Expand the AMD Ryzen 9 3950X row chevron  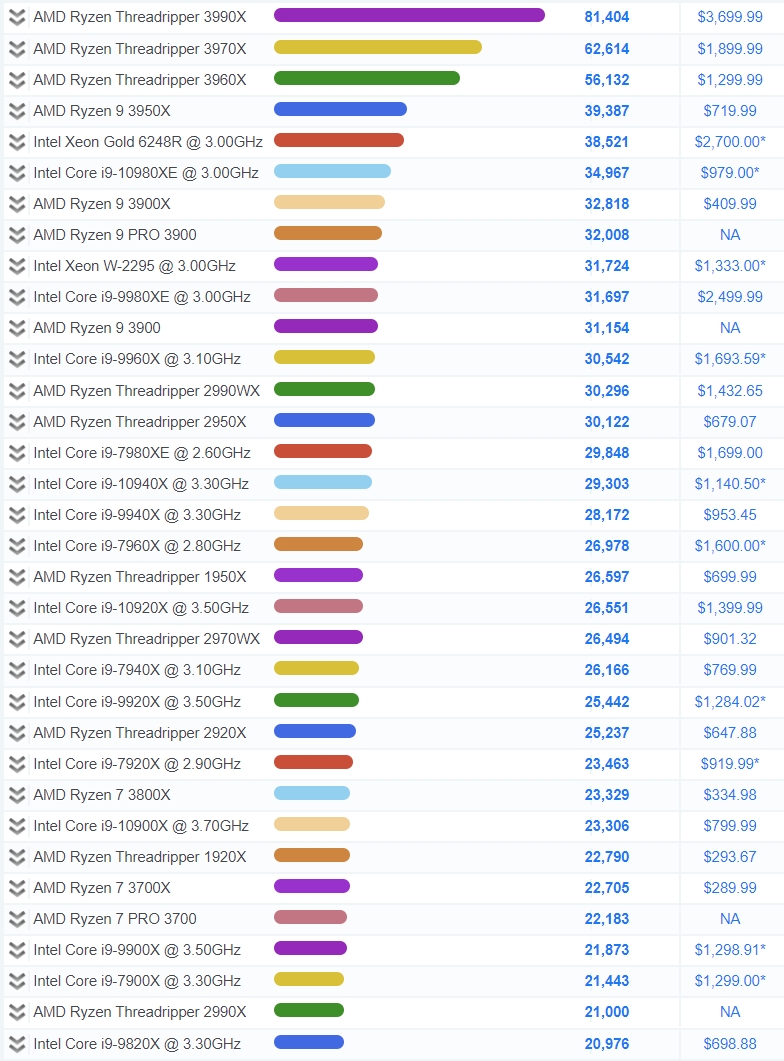pos(17,110)
